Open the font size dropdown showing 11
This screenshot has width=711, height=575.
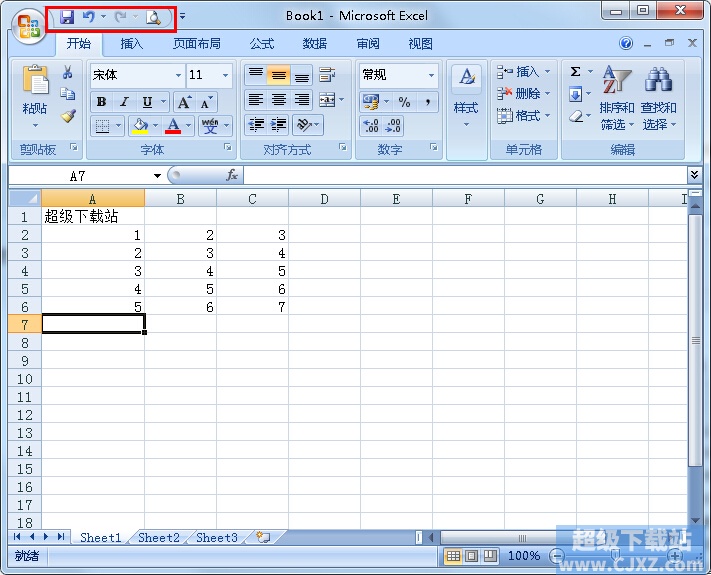225,75
